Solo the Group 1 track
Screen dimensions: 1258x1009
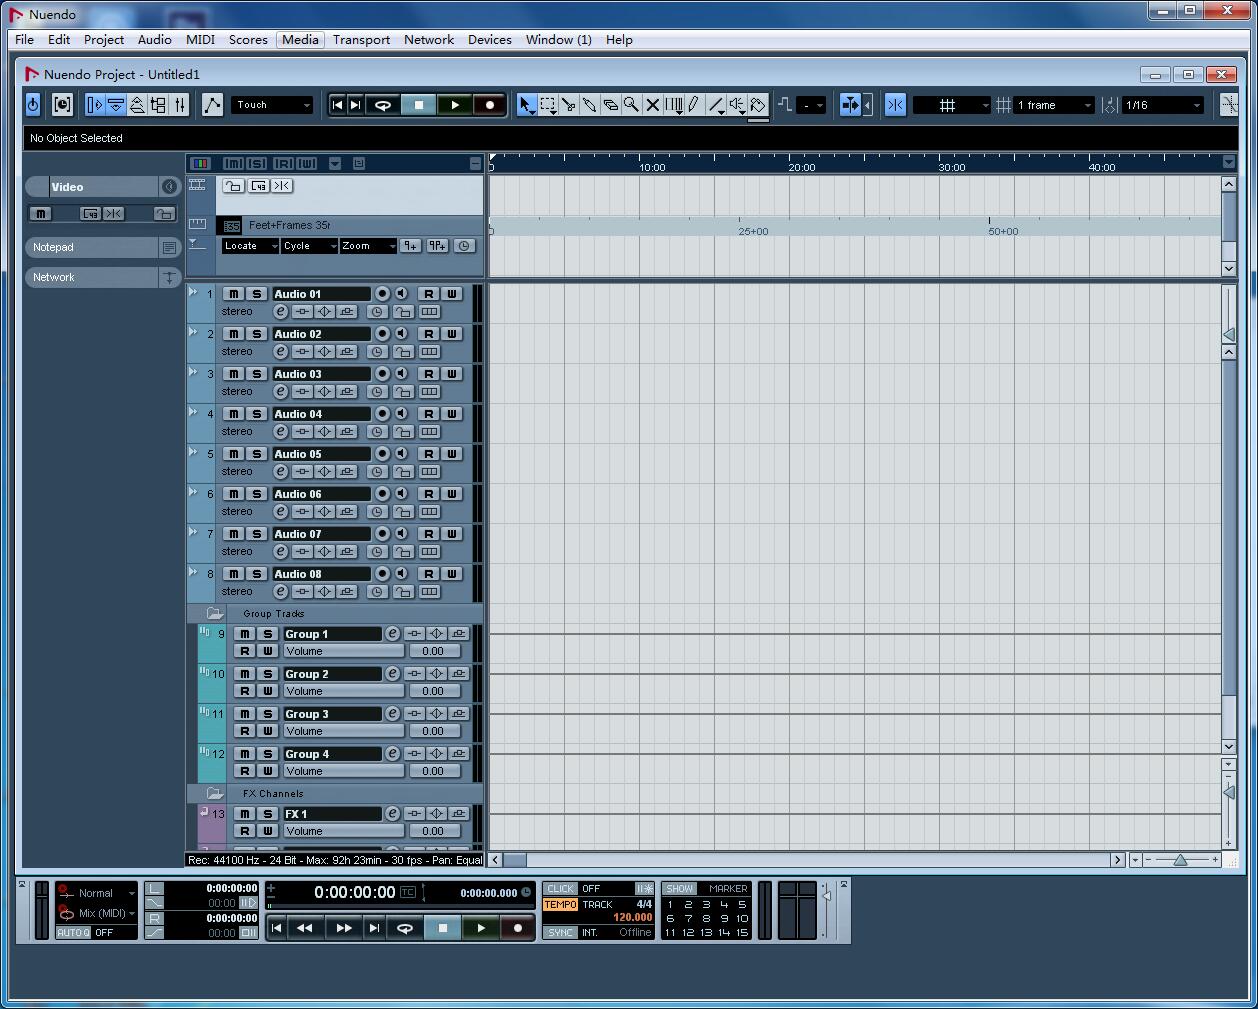pyautogui.click(x=267, y=633)
